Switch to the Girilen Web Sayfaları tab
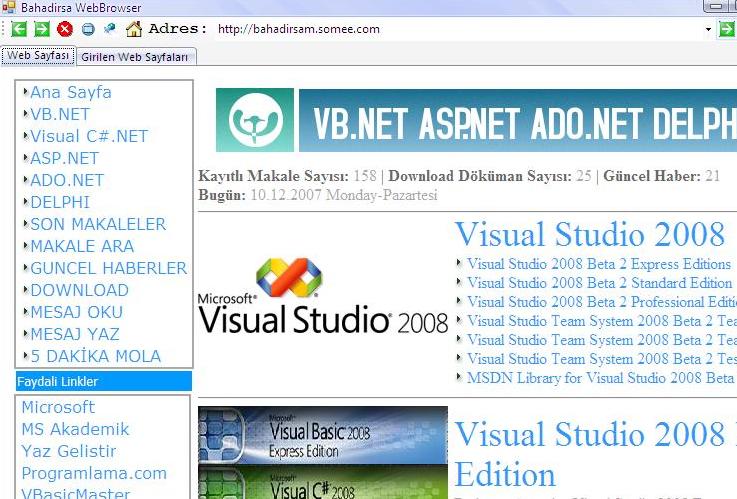737x499 pixels. 135,57
